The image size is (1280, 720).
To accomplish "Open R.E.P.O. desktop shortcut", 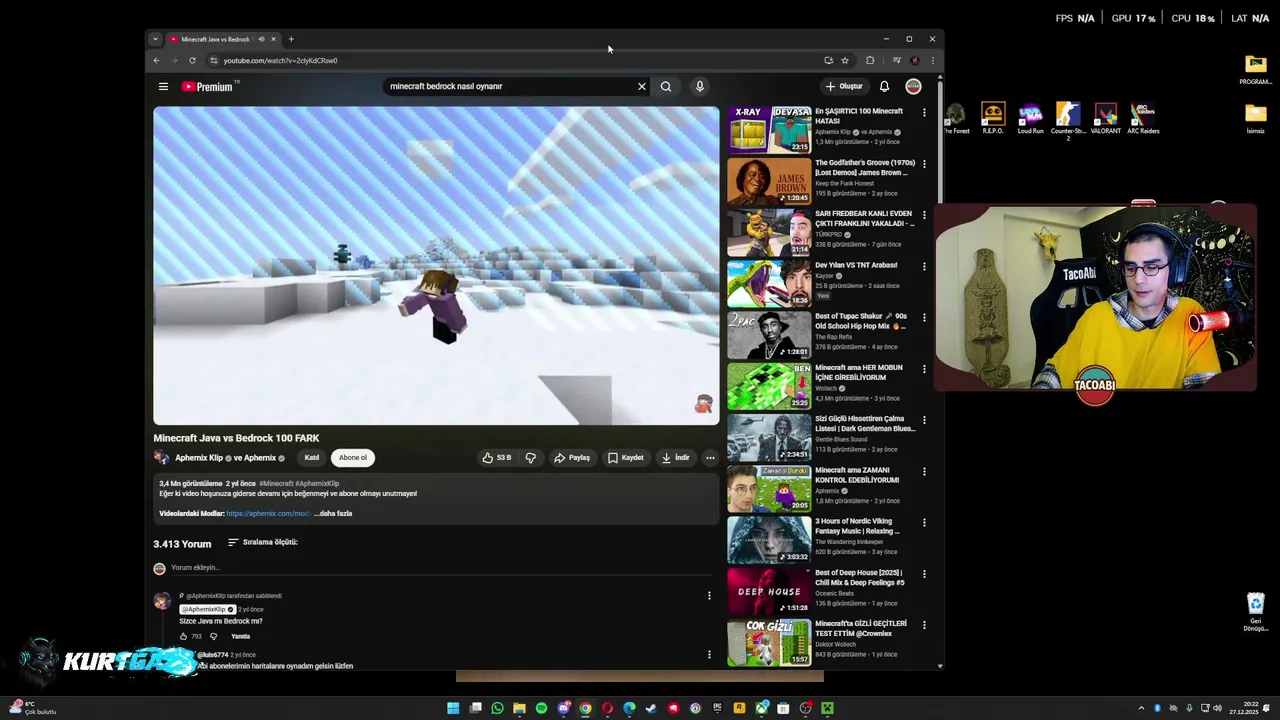I will point(993,118).
